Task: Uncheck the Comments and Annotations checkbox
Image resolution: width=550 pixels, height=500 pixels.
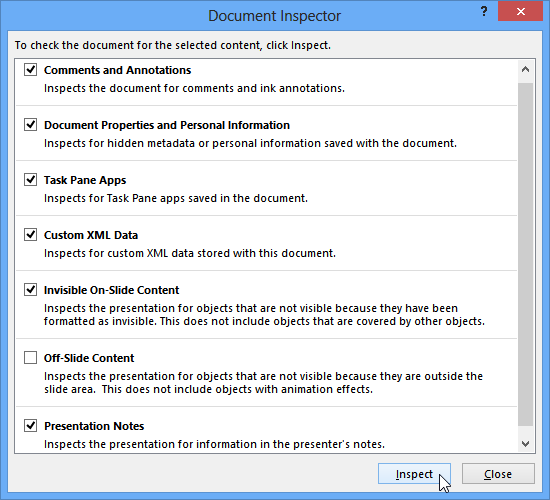Action: pyautogui.click(x=31, y=69)
